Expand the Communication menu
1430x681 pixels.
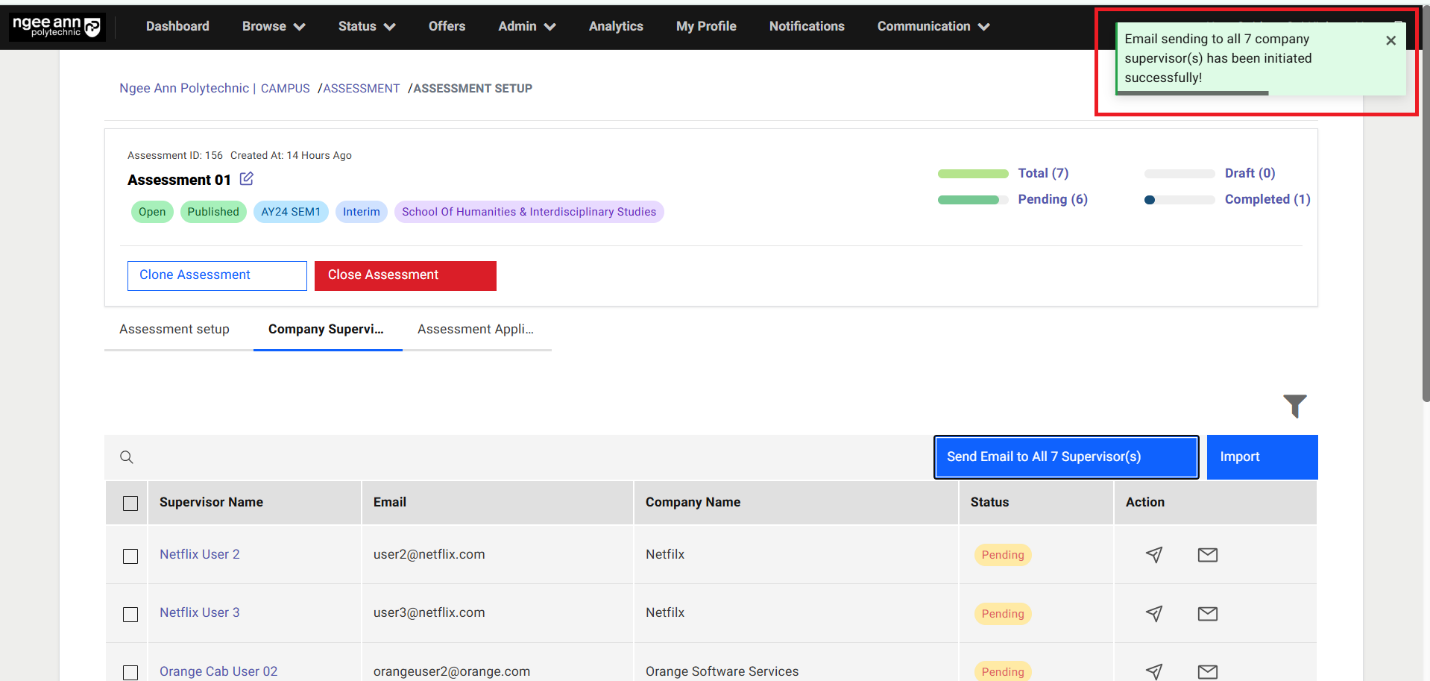pyautogui.click(x=933, y=27)
